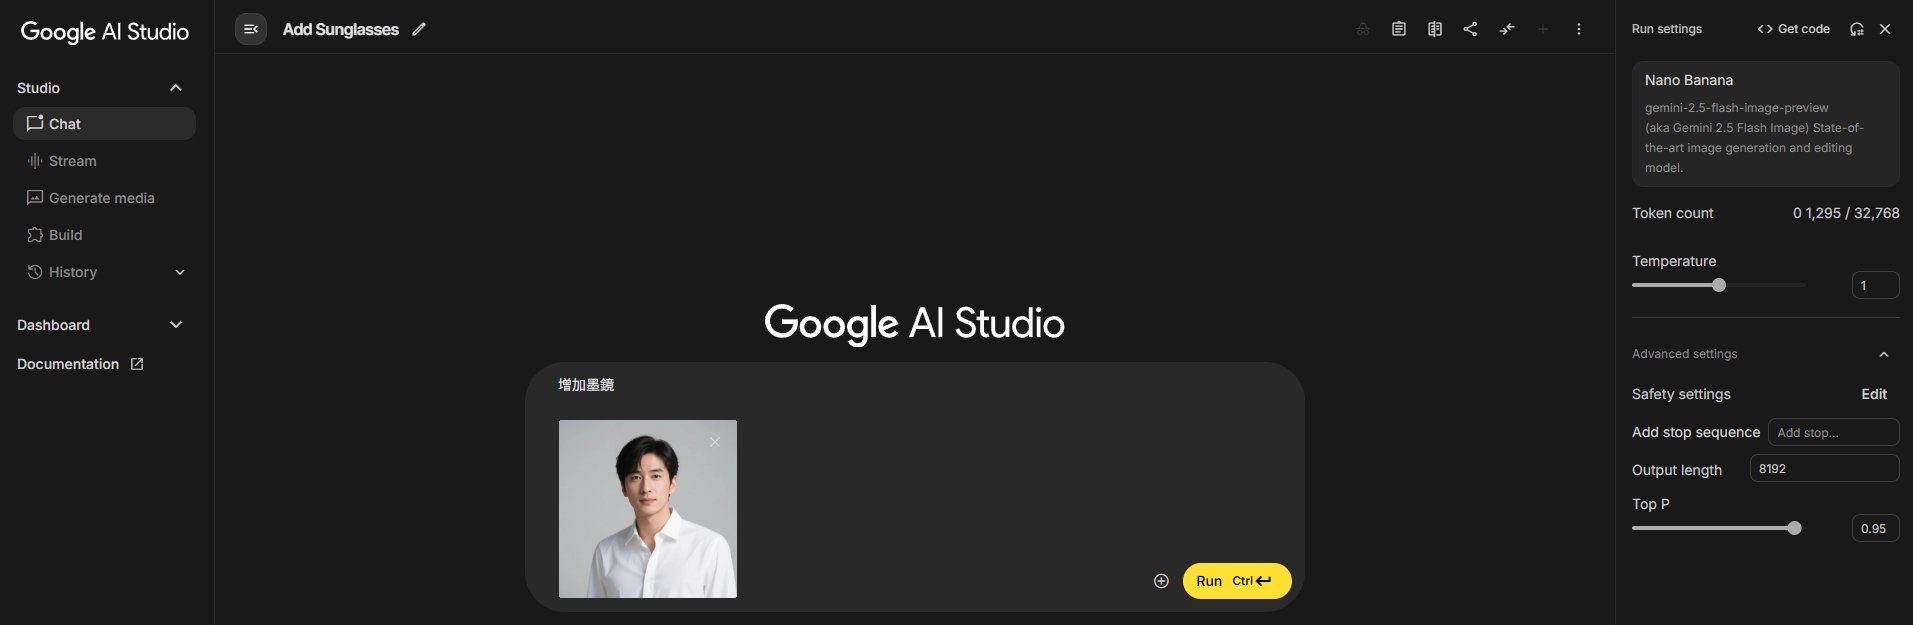Collapse Advanced settings section
The width and height of the screenshot is (1913, 625).
point(1883,354)
